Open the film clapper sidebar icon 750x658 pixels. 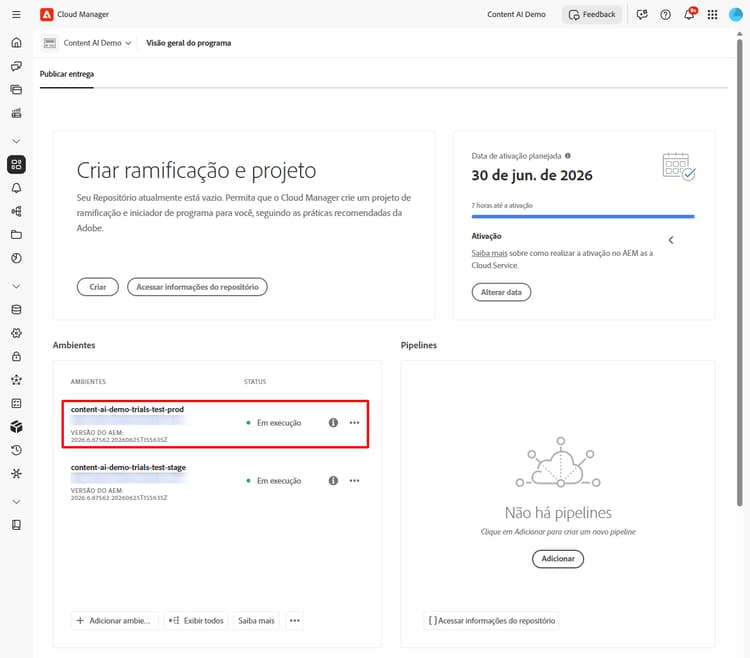click(16, 113)
